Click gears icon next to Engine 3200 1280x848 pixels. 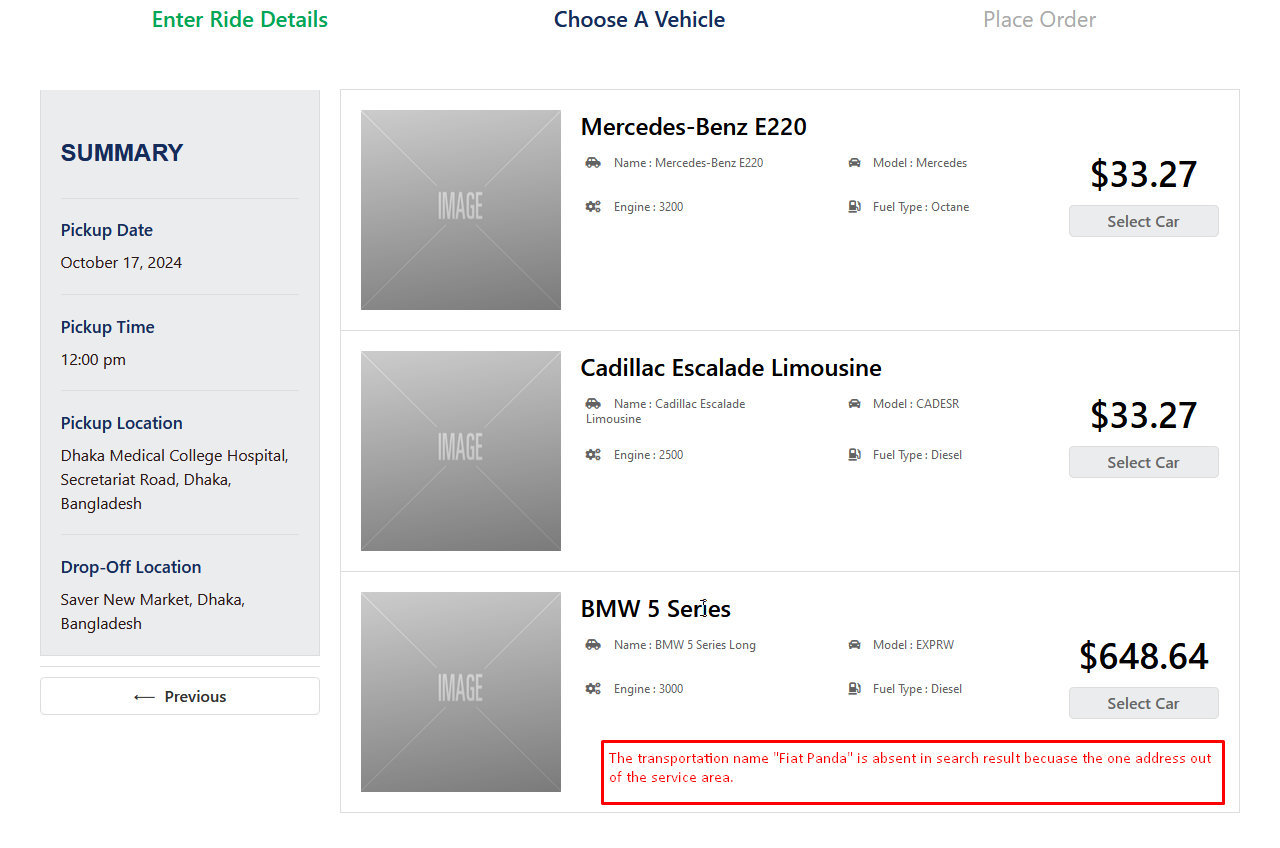click(x=593, y=207)
